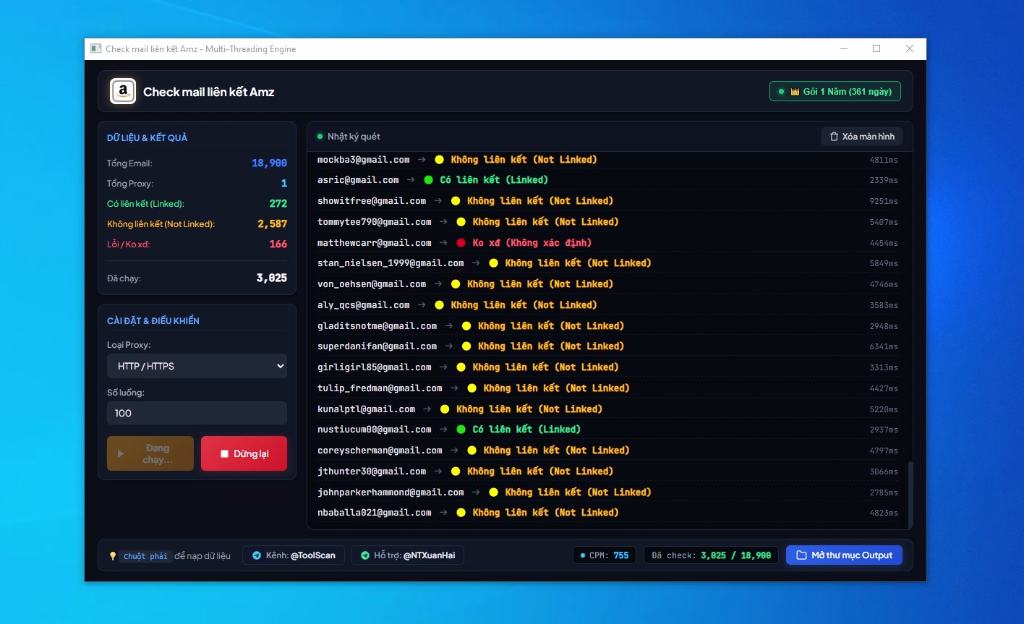This screenshot has width=1024, height=624.
Task: Click the crown icon on subscription badge
Action: (x=795, y=92)
